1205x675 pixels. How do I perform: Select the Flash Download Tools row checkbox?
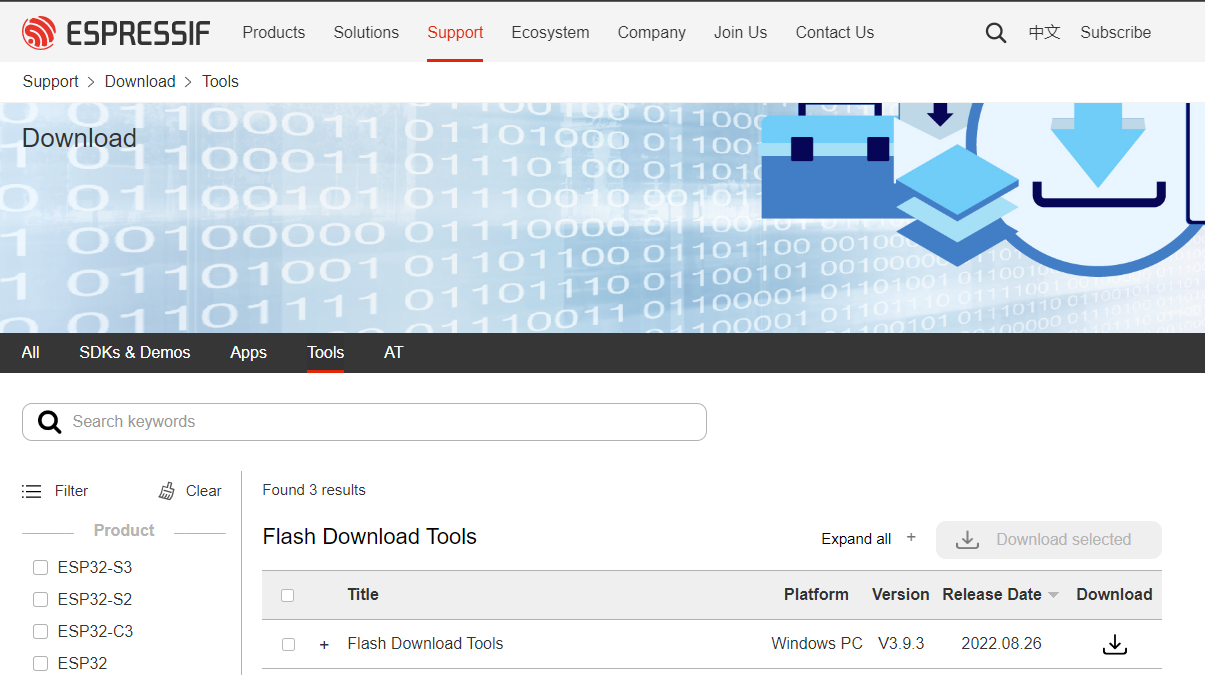point(288,644)
